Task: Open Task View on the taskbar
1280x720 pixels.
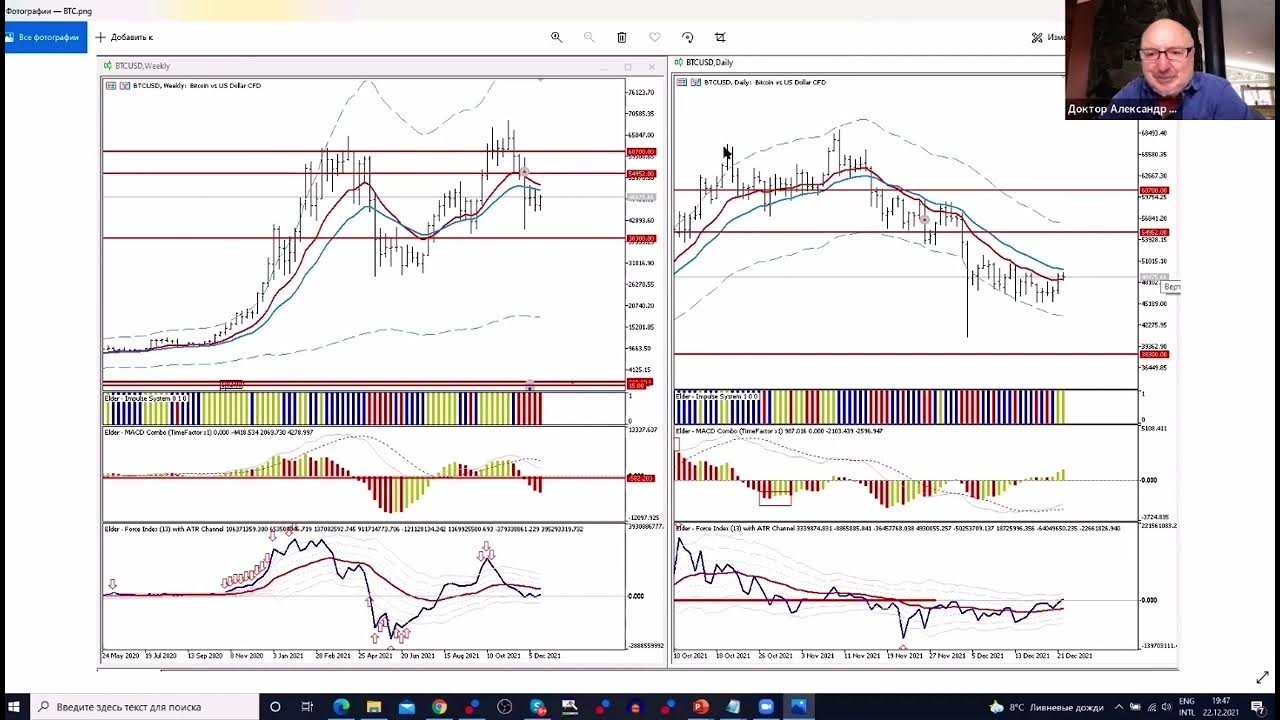Action: (307, 707)
